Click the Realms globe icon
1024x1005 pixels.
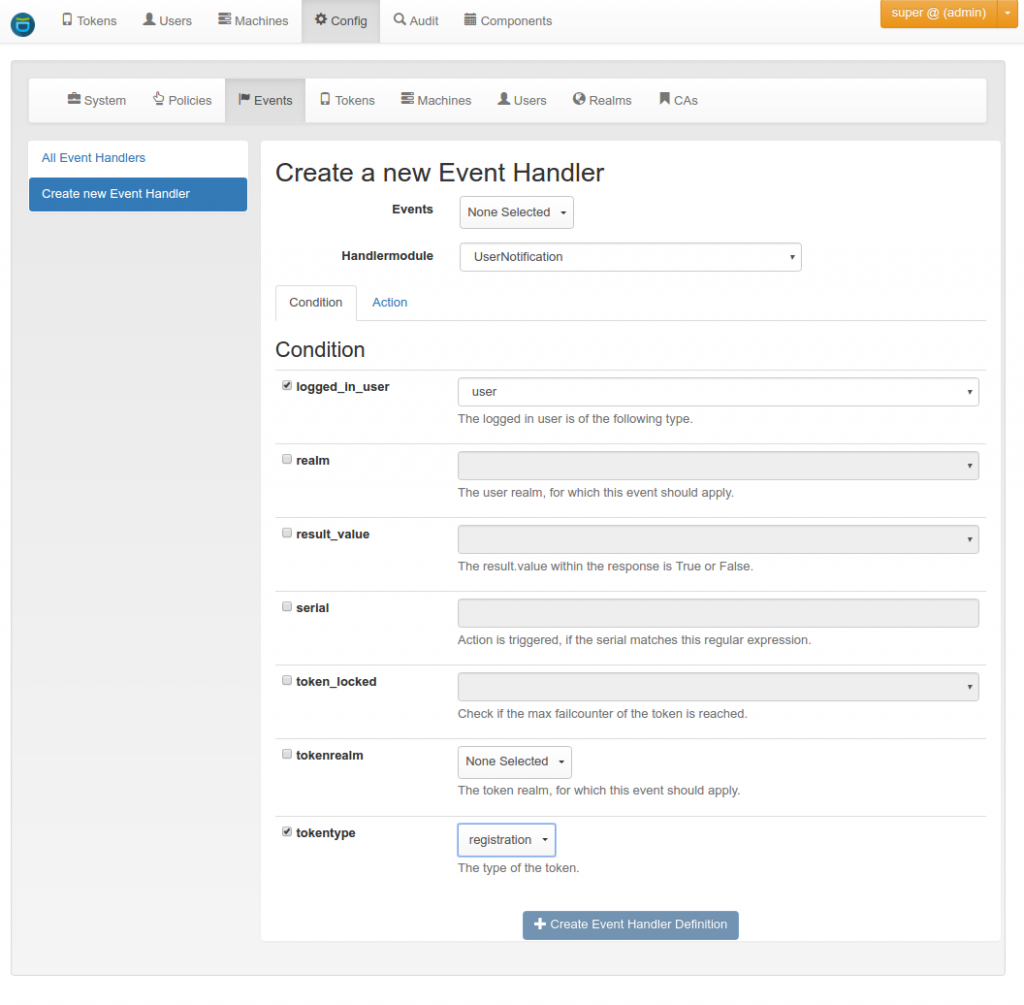pos(579,99)
